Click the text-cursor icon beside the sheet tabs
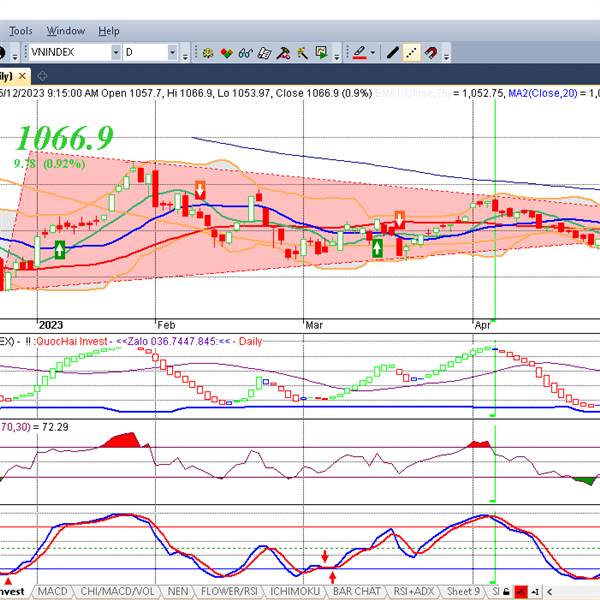The height and width of the screenshot is (600, 600). click(x=535, y=592)
